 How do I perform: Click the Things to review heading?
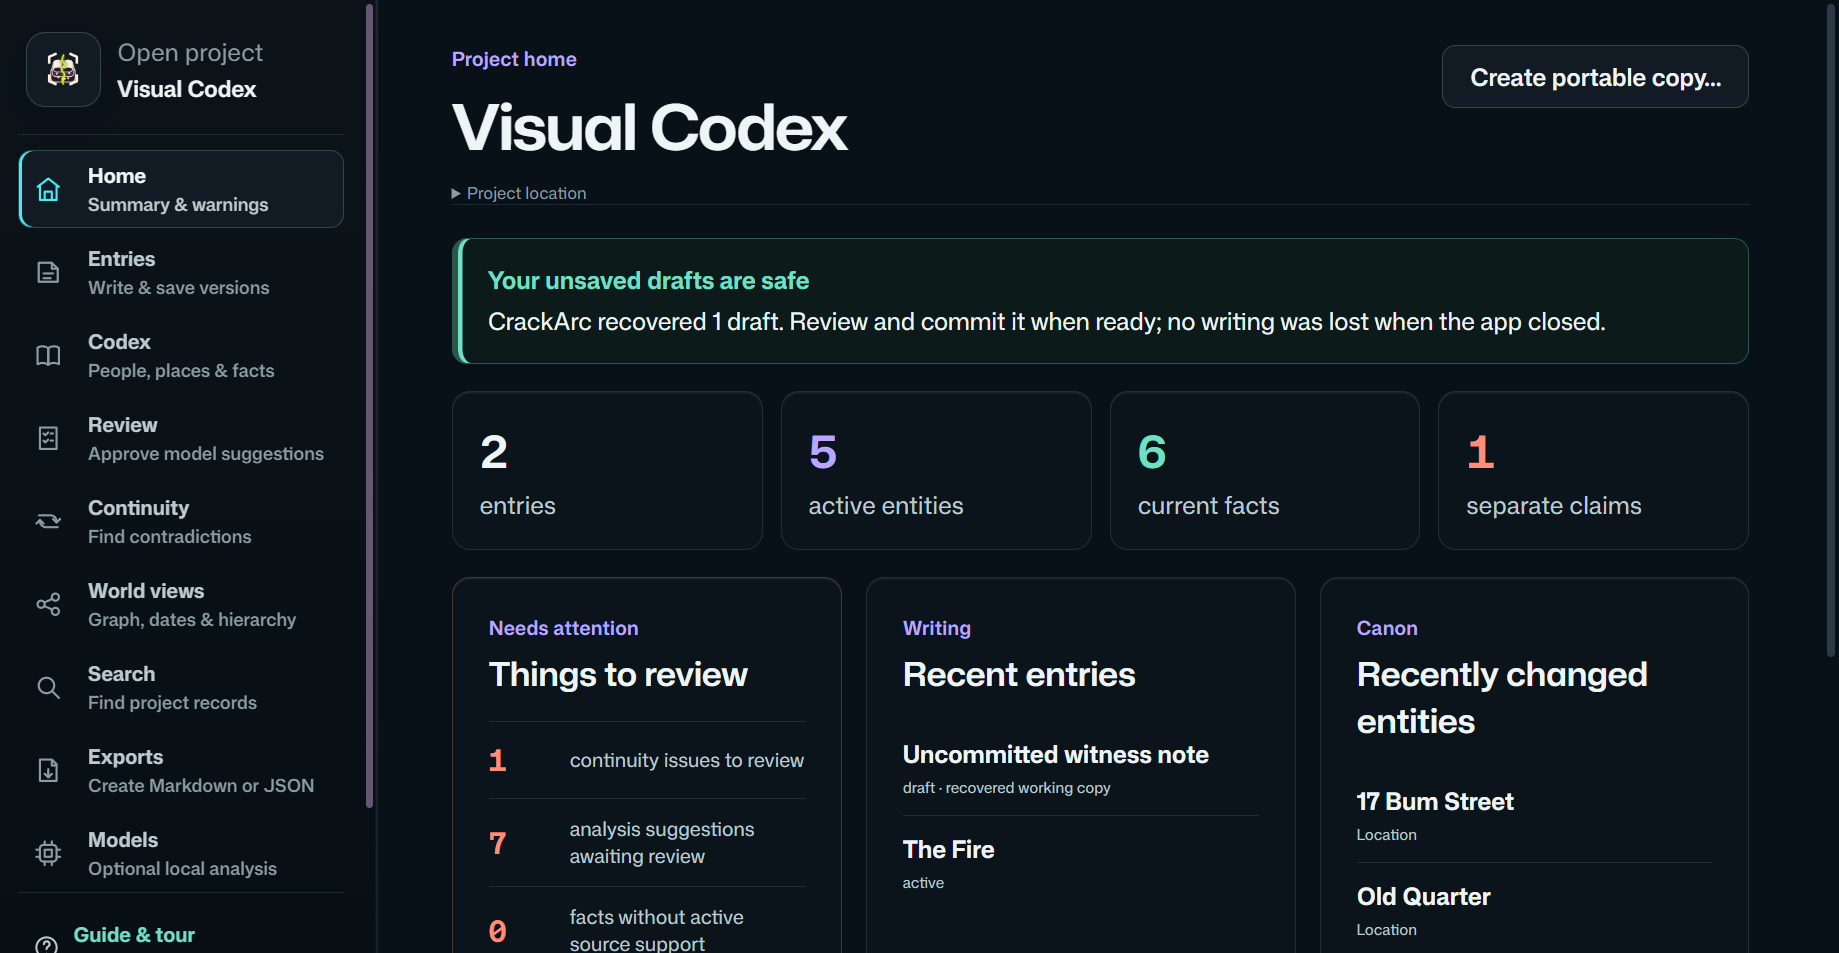618,675
